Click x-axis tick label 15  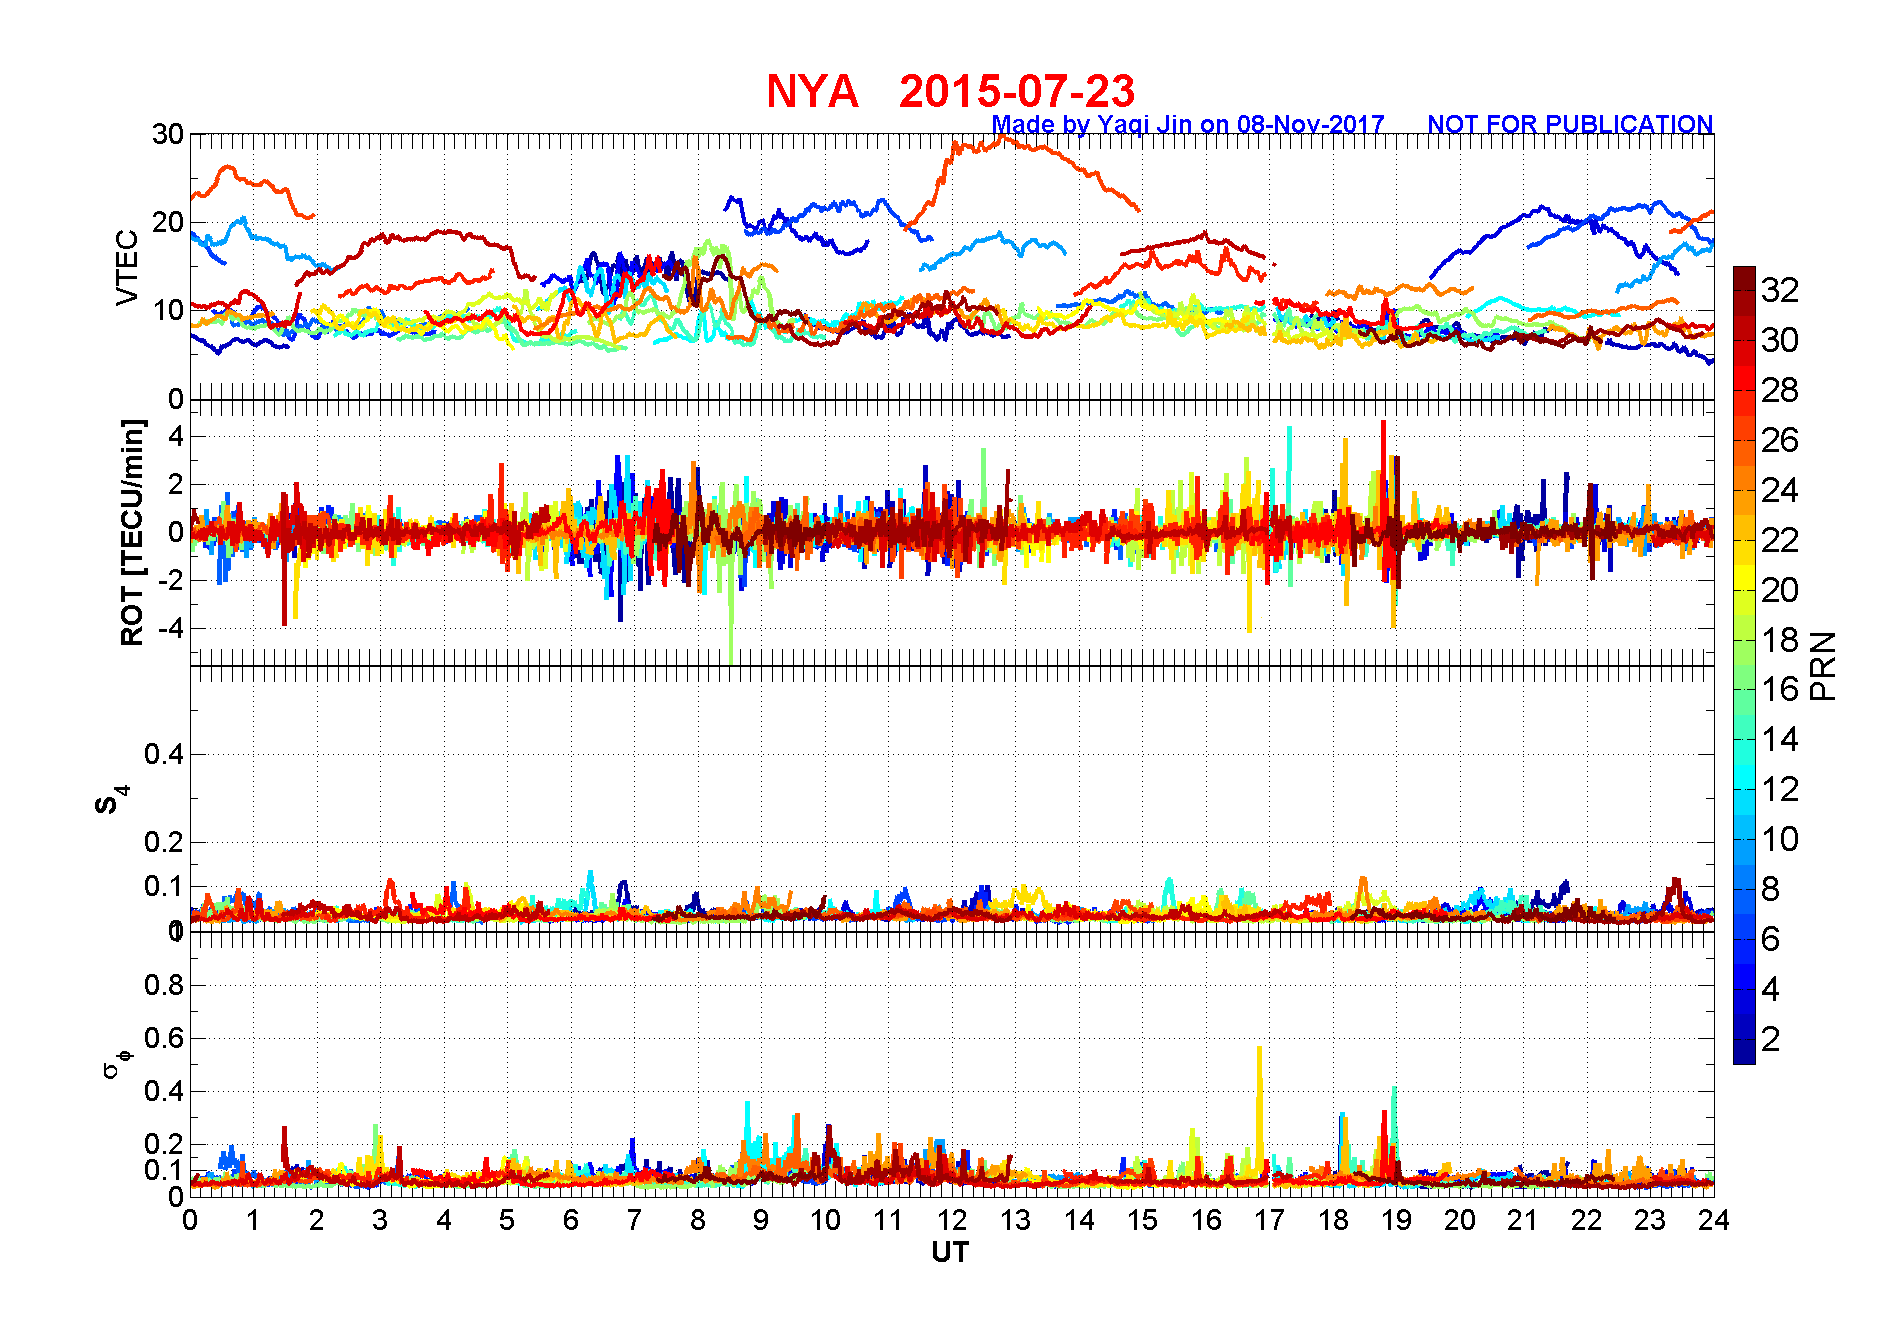coord(1142,1220)
